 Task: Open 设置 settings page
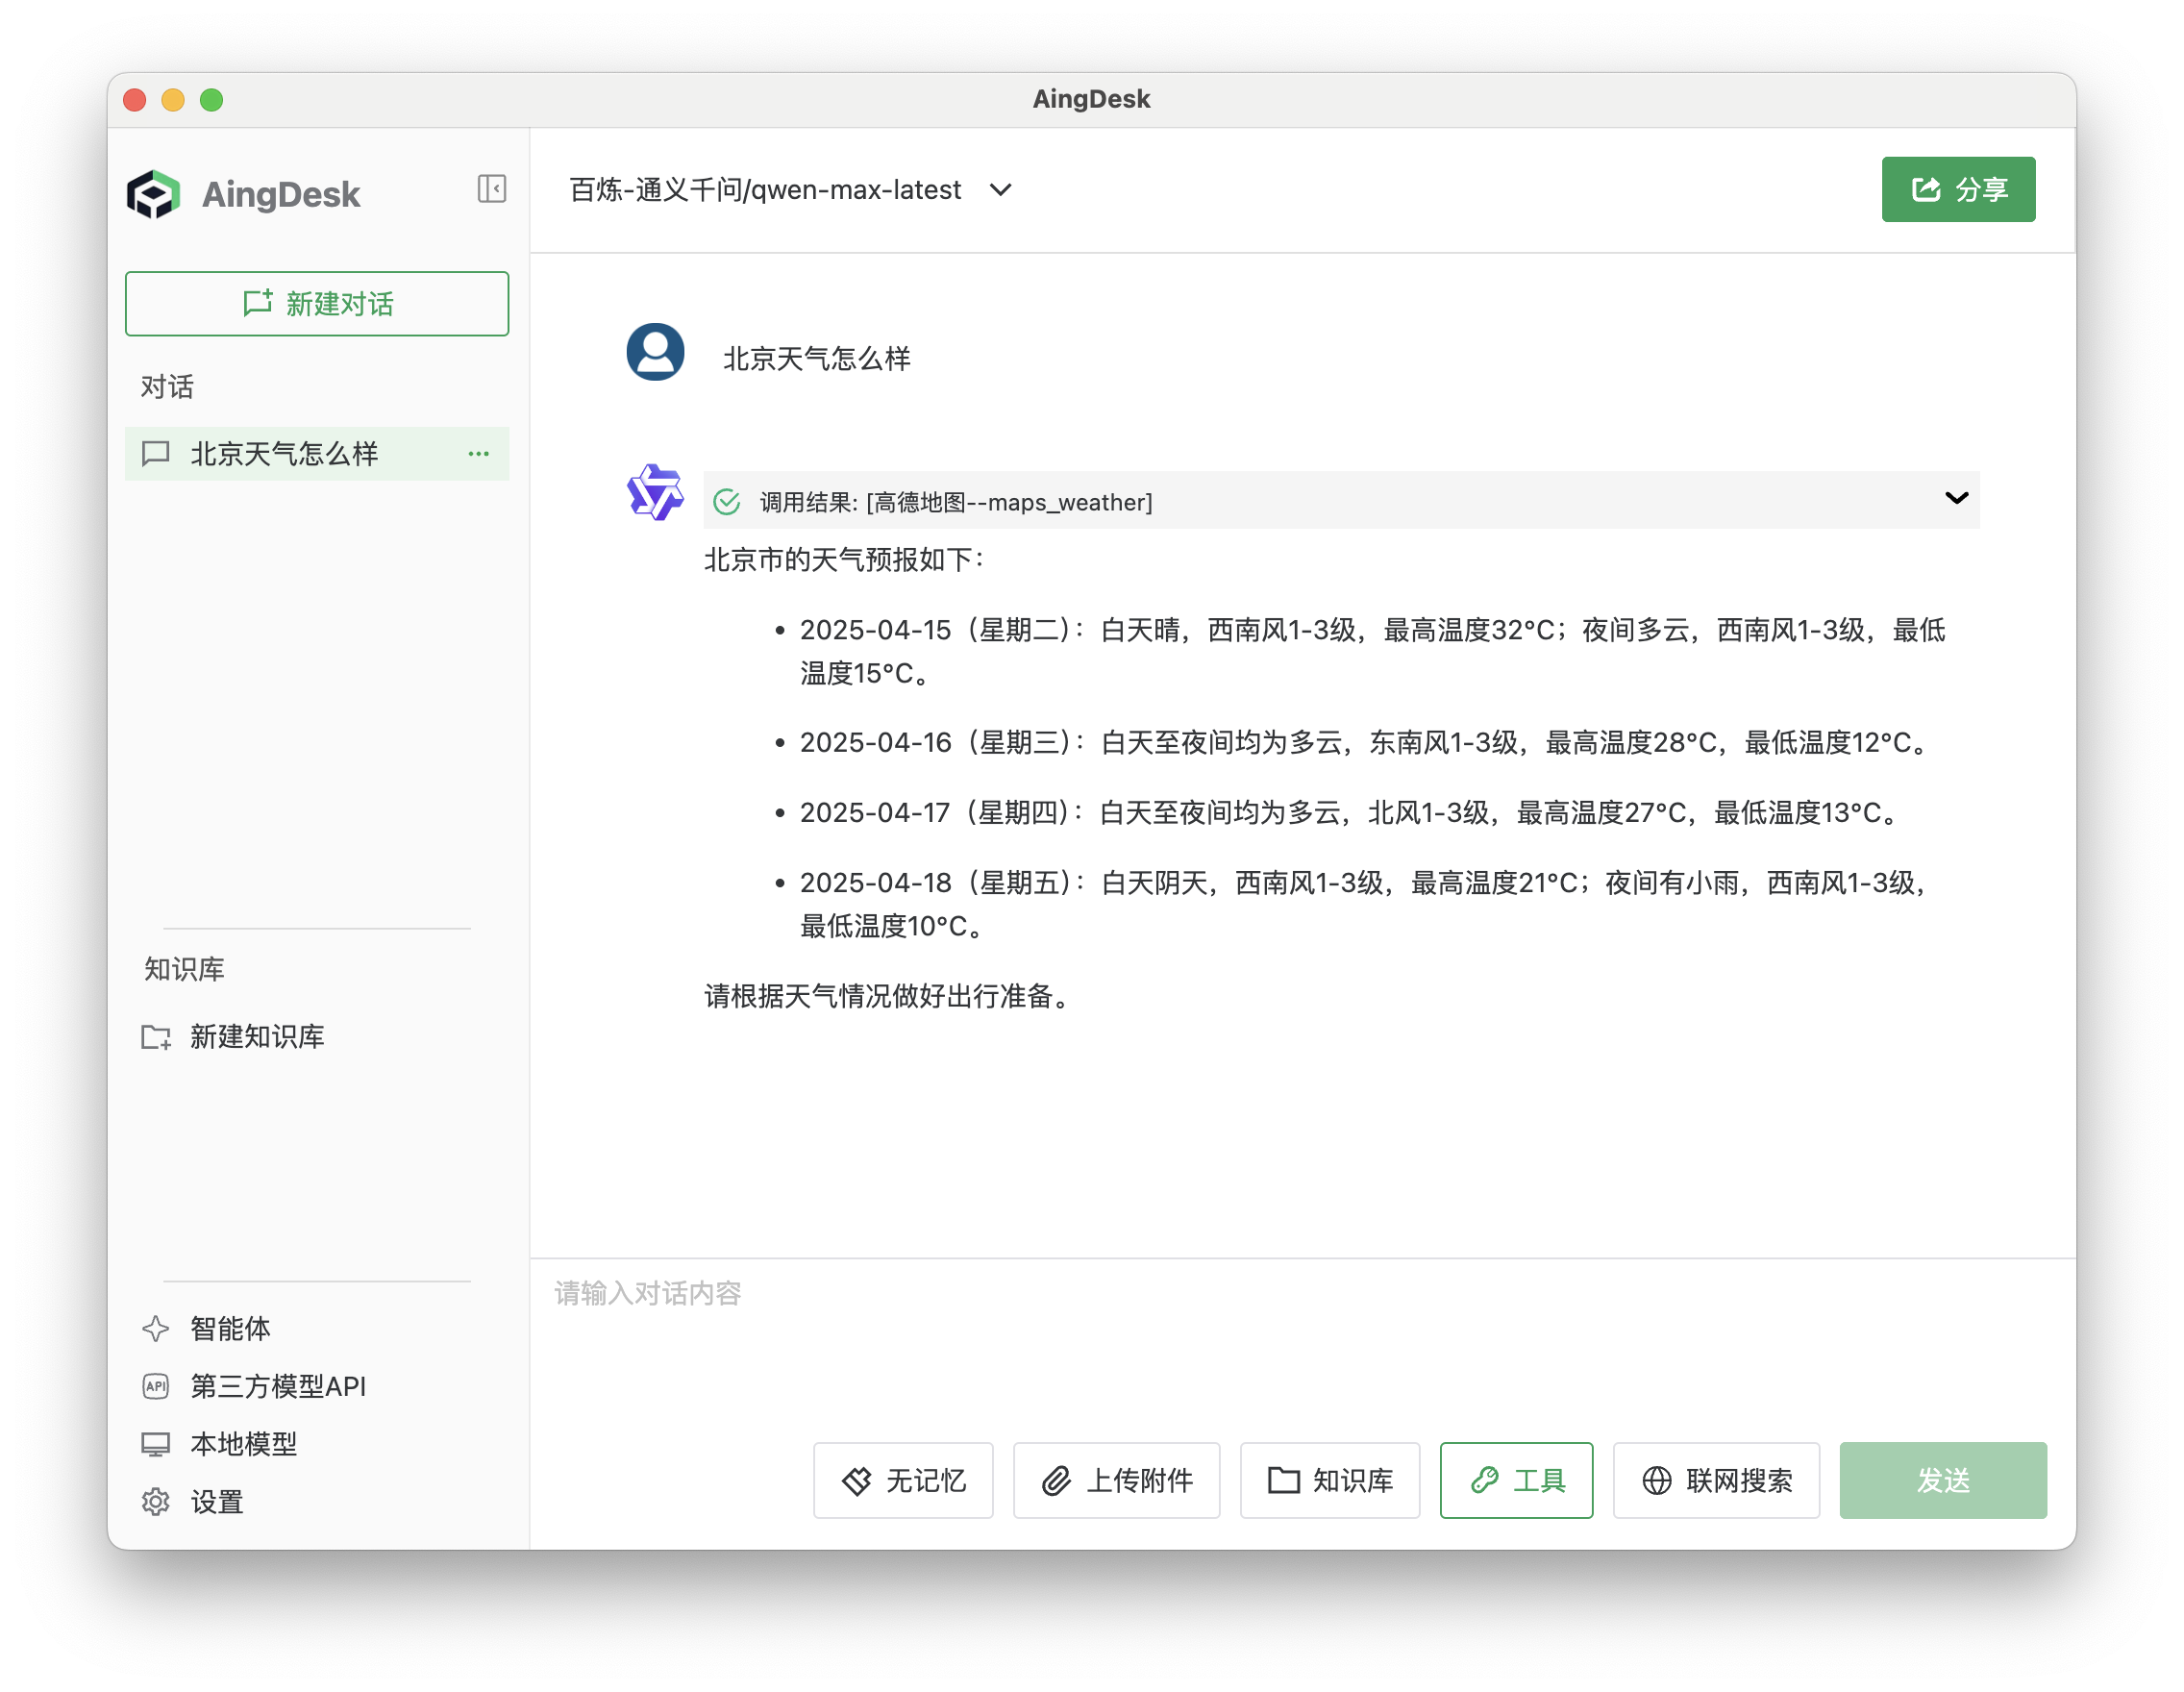tap(216, 1502)
